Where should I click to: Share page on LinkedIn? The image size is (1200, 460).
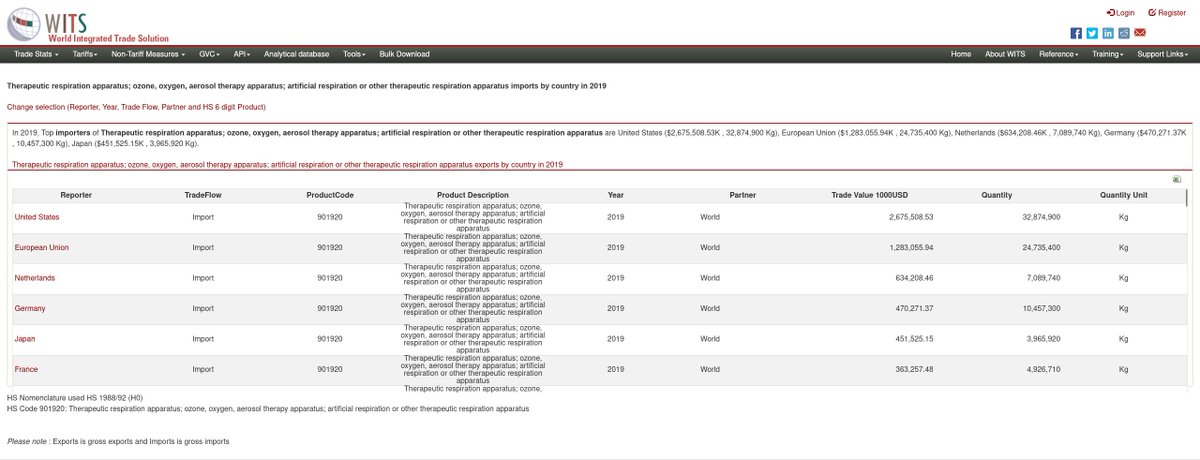point(1108,33)
